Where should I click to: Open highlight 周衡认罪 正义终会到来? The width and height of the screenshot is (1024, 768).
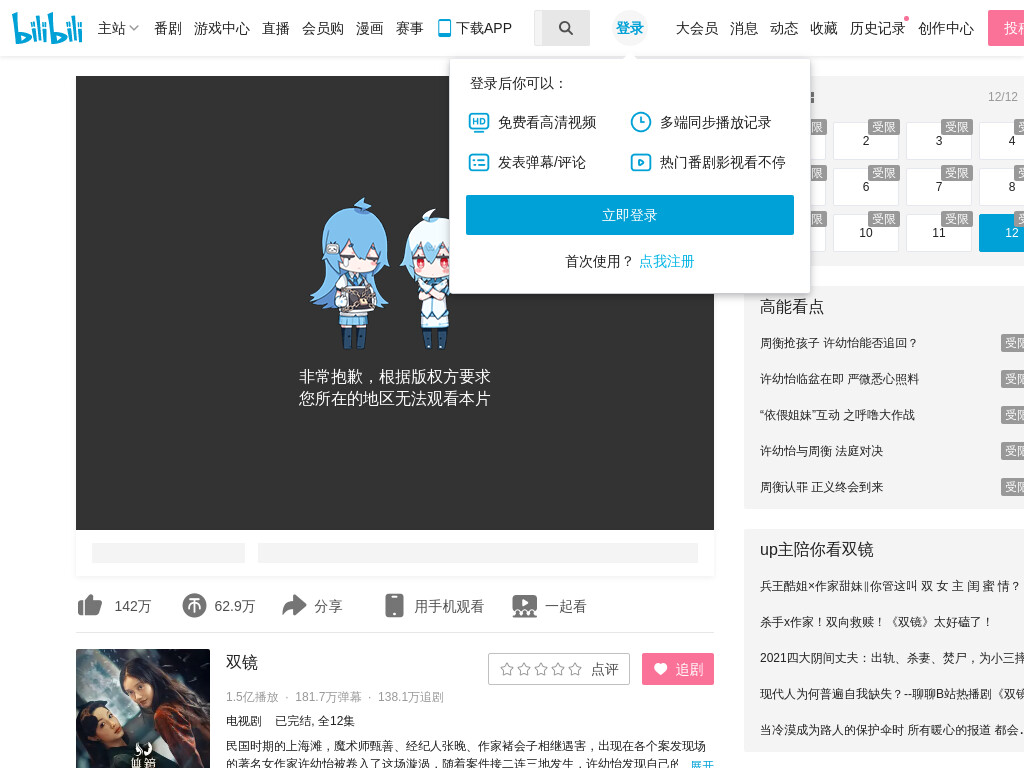click(821, 487)
